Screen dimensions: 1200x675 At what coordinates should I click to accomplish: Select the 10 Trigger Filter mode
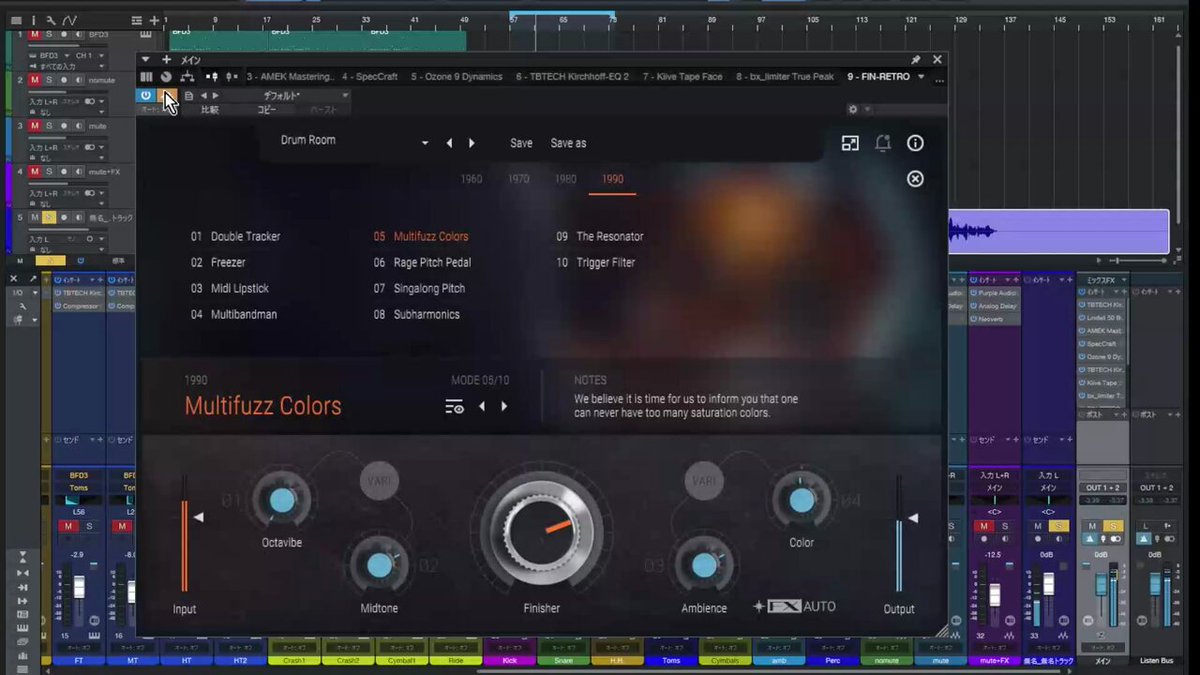(596, 263)
